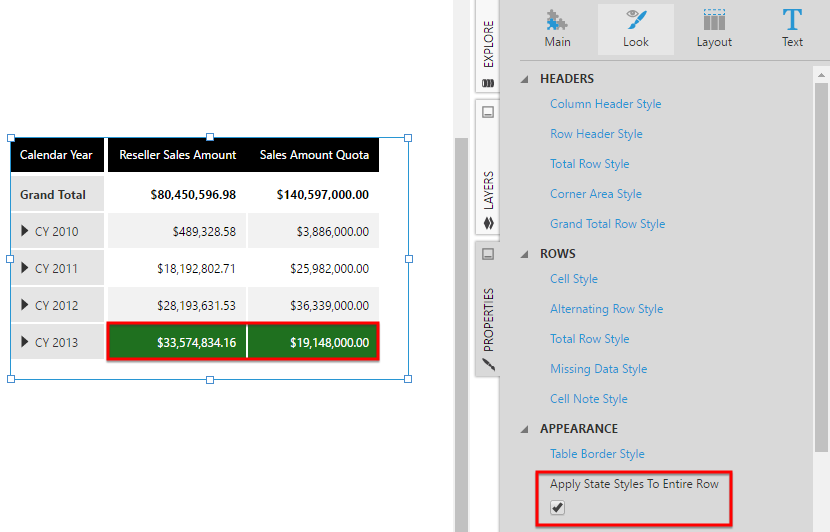Click the table's top-center resize handle
Viewport: 830px width, 532px height.
[210, 137]
